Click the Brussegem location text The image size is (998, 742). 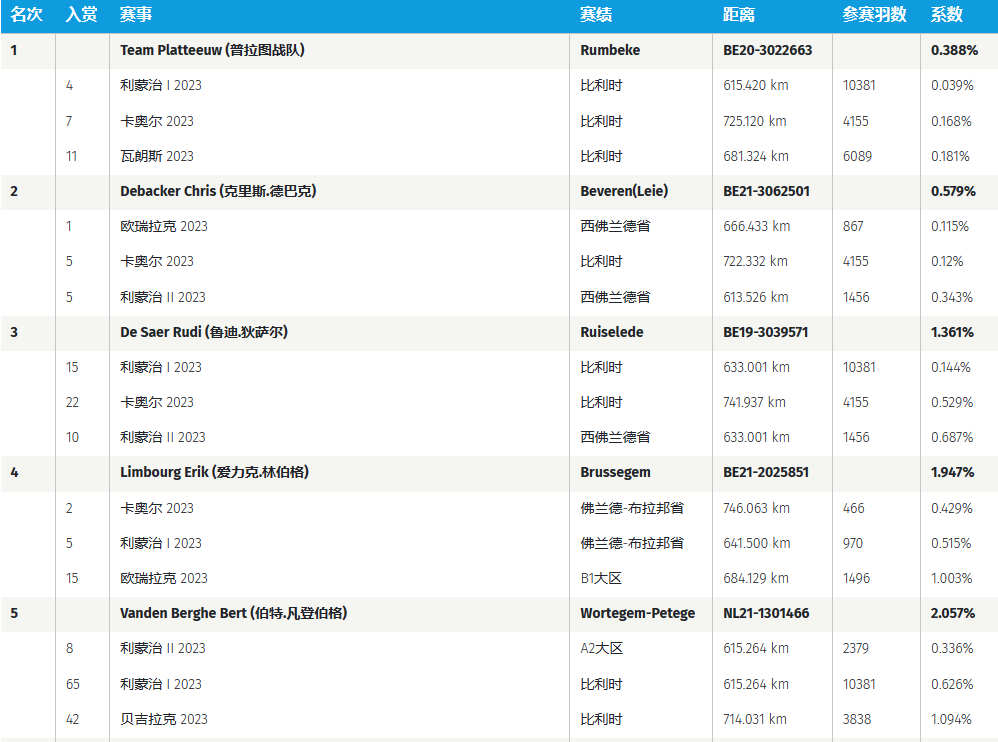(615, 472)
